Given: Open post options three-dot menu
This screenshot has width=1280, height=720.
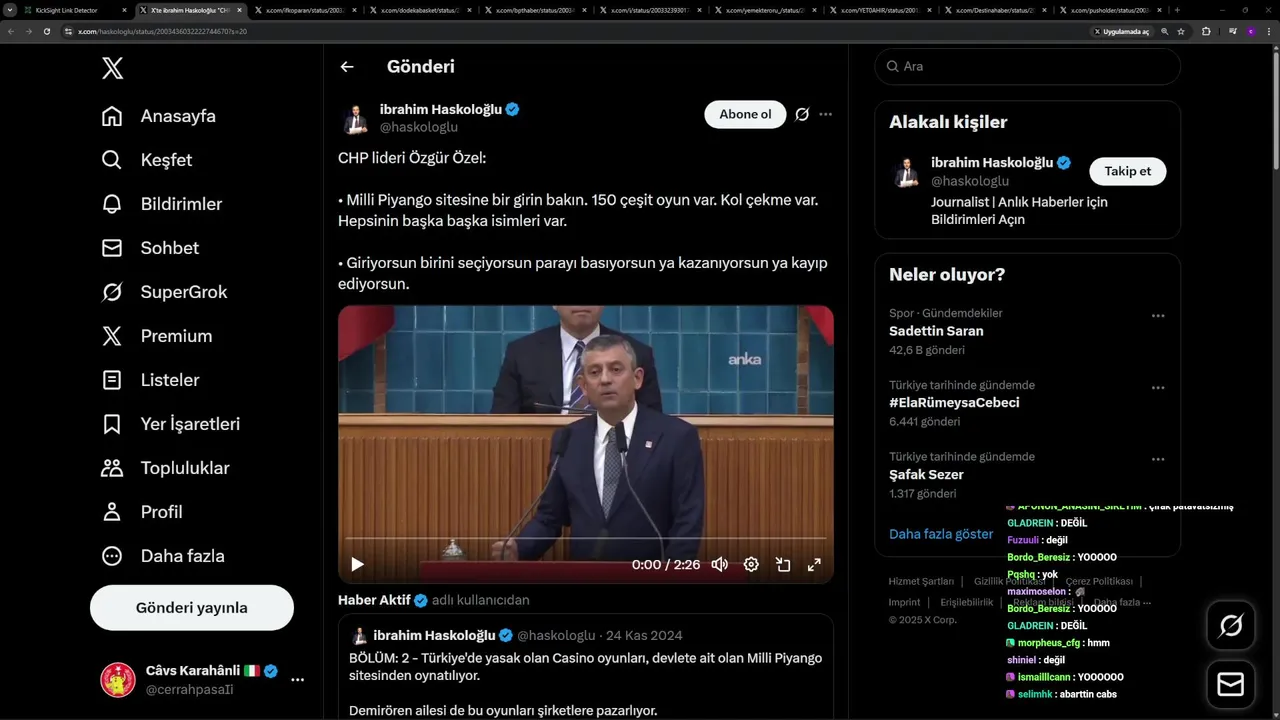Looking at the screenshot, I should 825,114.
